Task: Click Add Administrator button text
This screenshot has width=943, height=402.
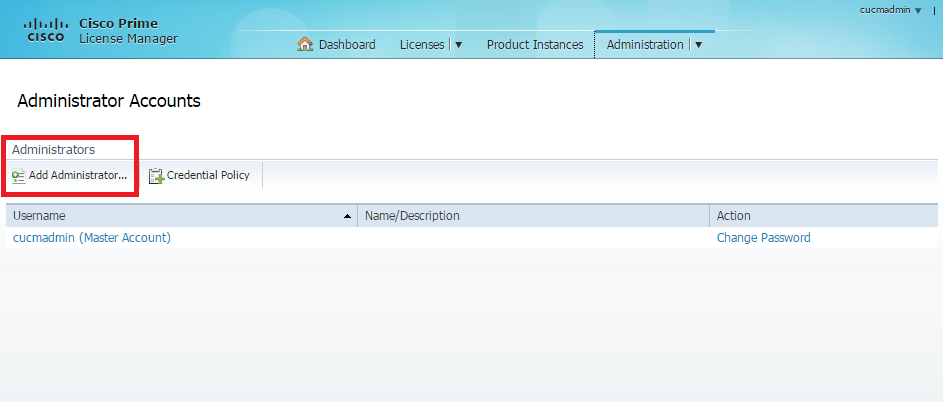Action: [x=78, y=175]
